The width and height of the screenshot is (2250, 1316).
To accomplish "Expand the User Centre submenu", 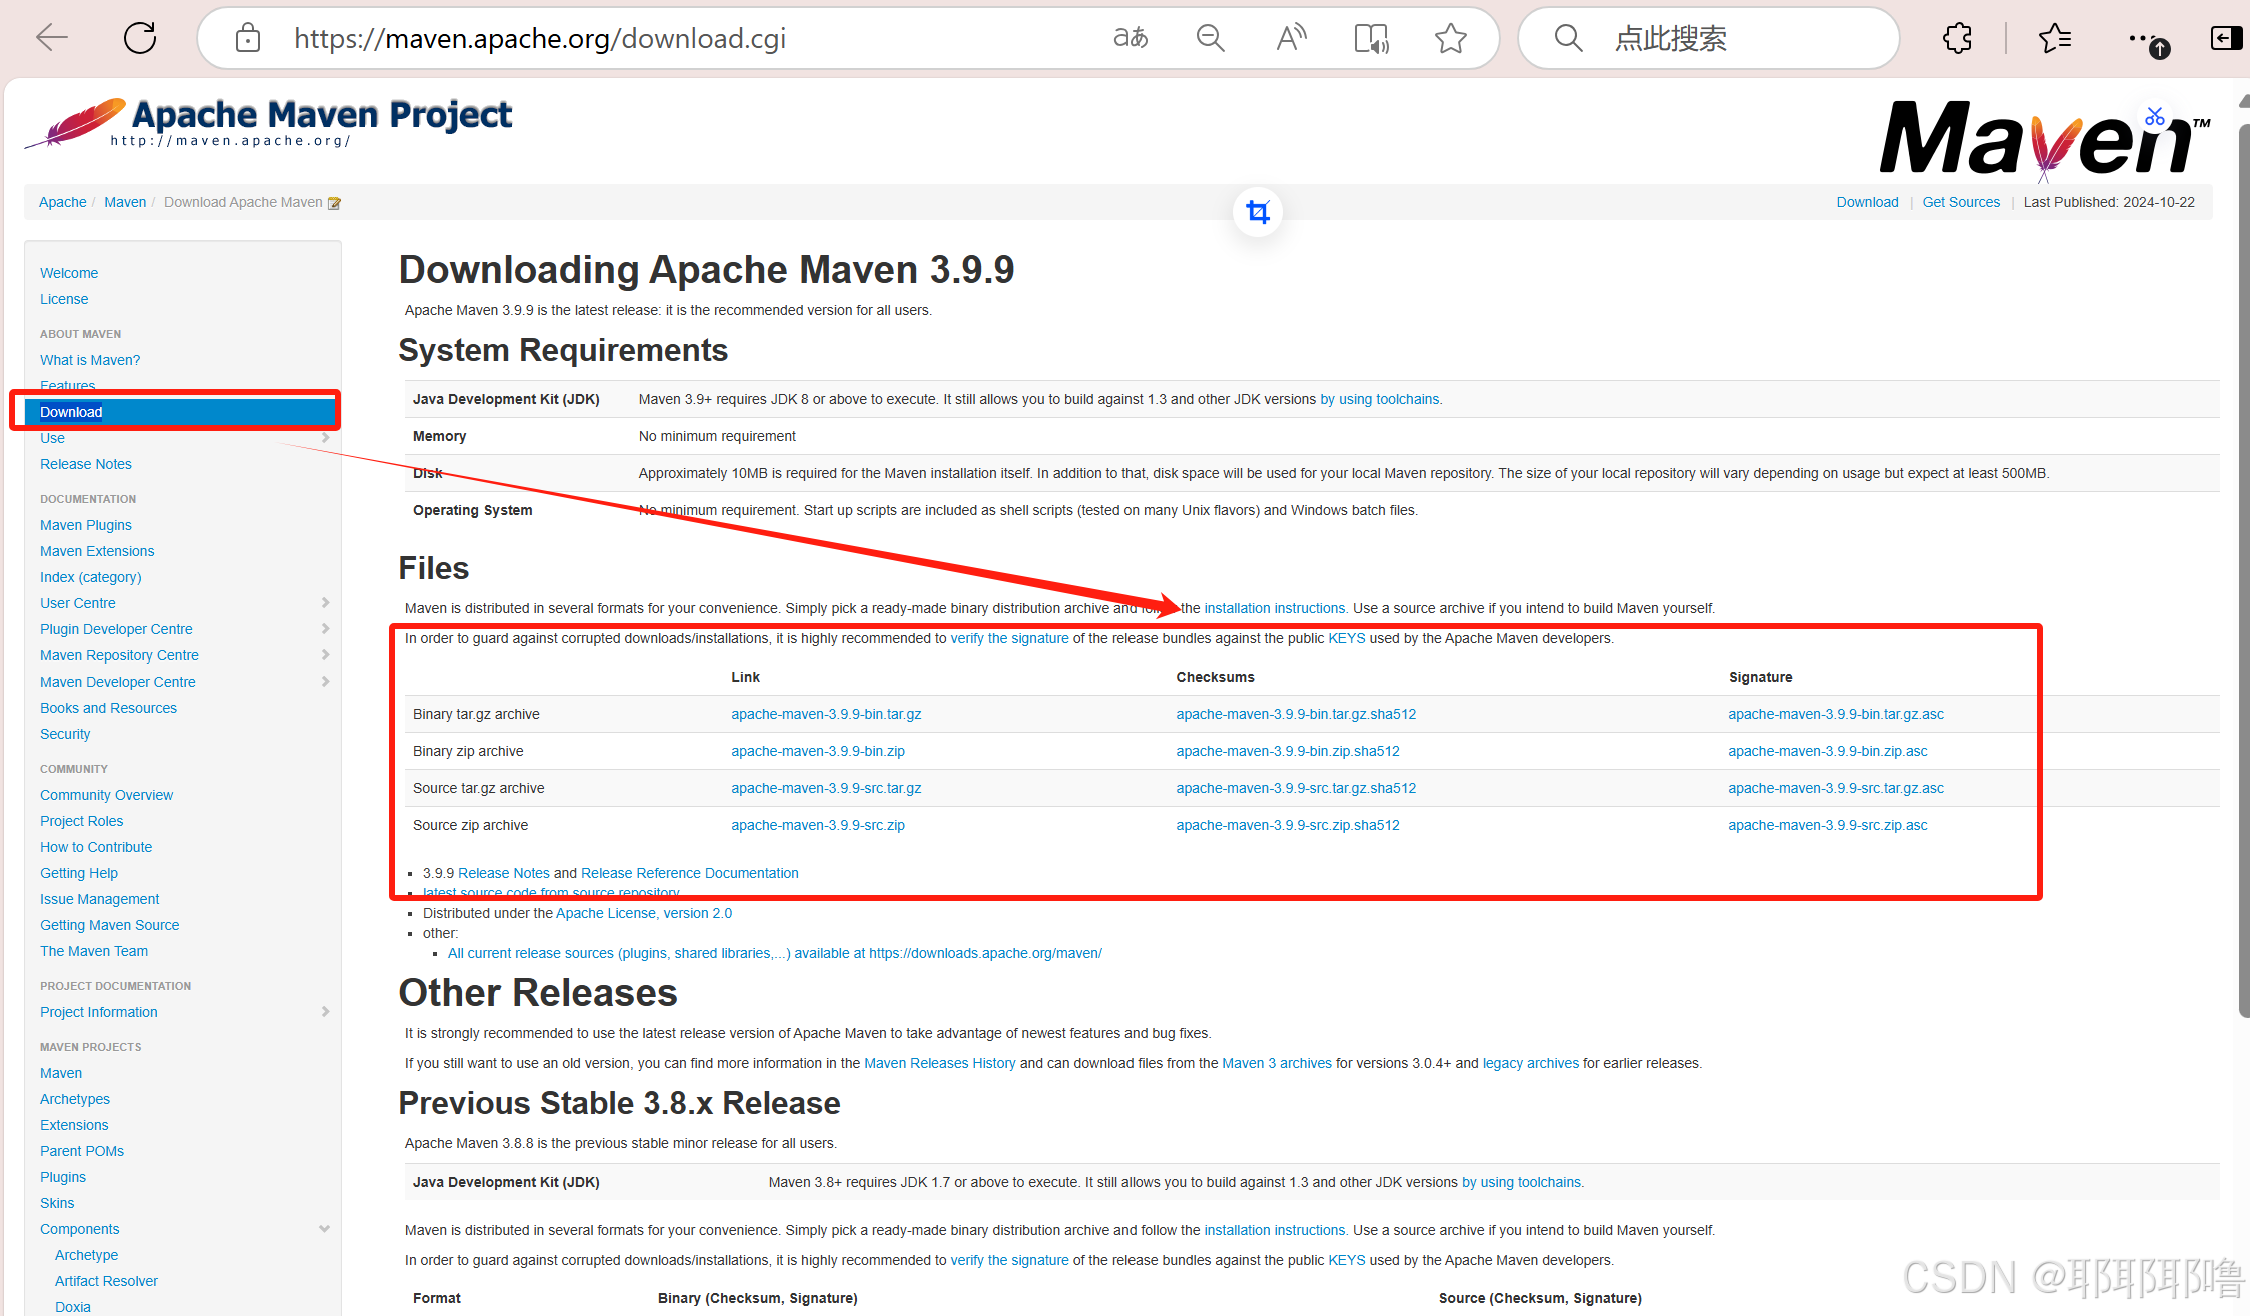I will coord(326,602).
